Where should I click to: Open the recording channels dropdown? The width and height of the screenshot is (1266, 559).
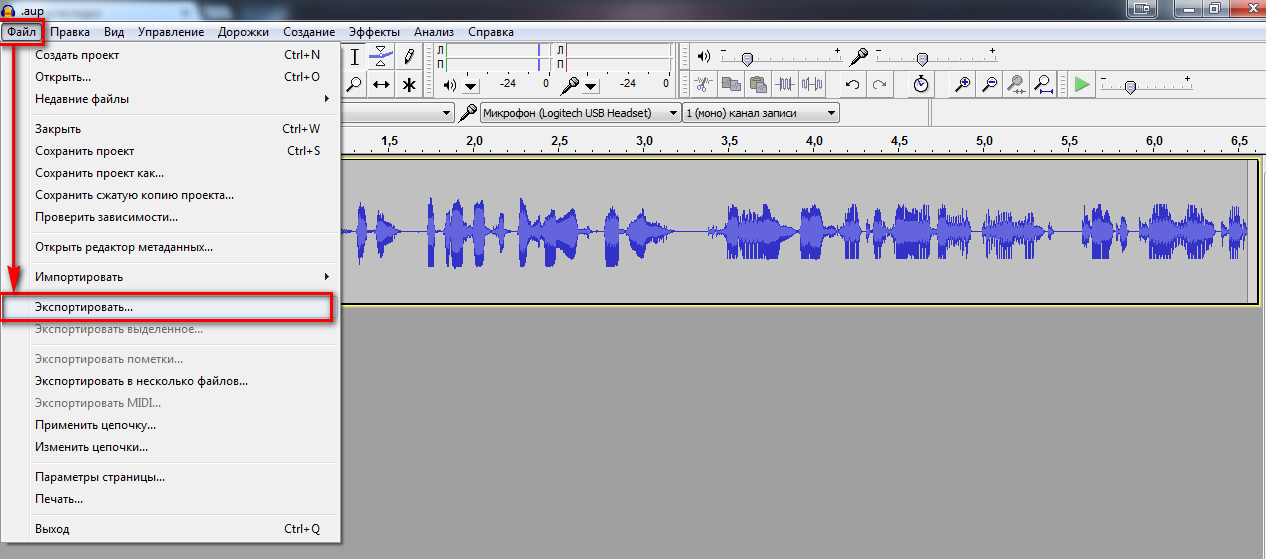[x=760, y=113]
